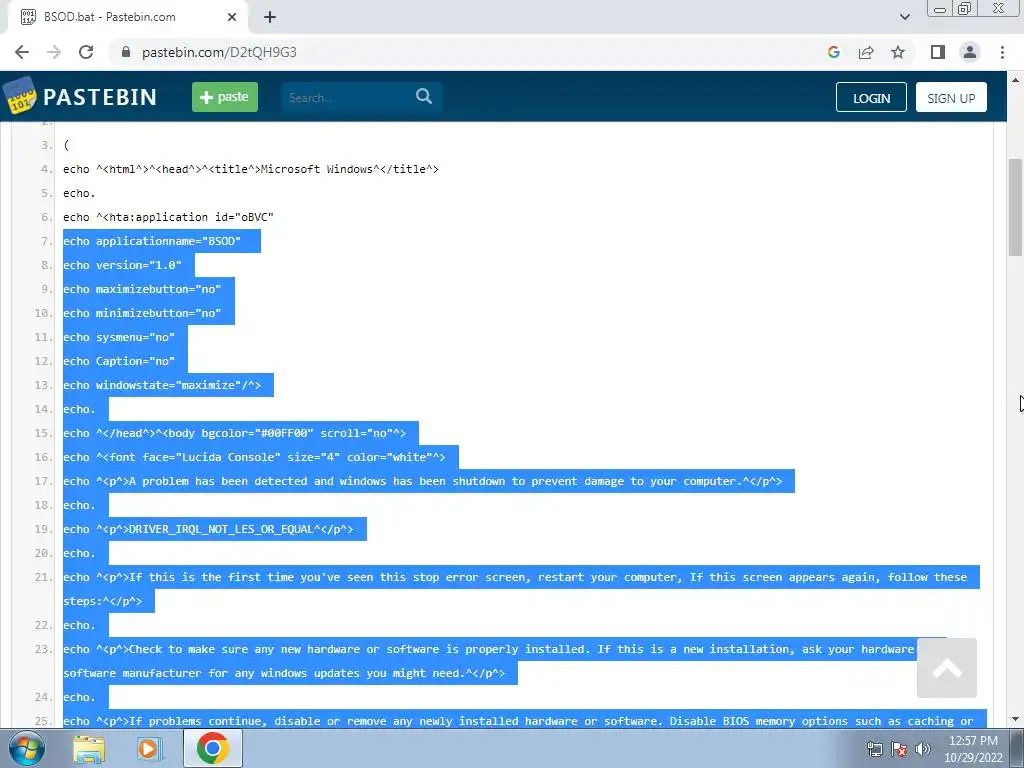Click the windowstate="maximize" line

pos(162,385)
